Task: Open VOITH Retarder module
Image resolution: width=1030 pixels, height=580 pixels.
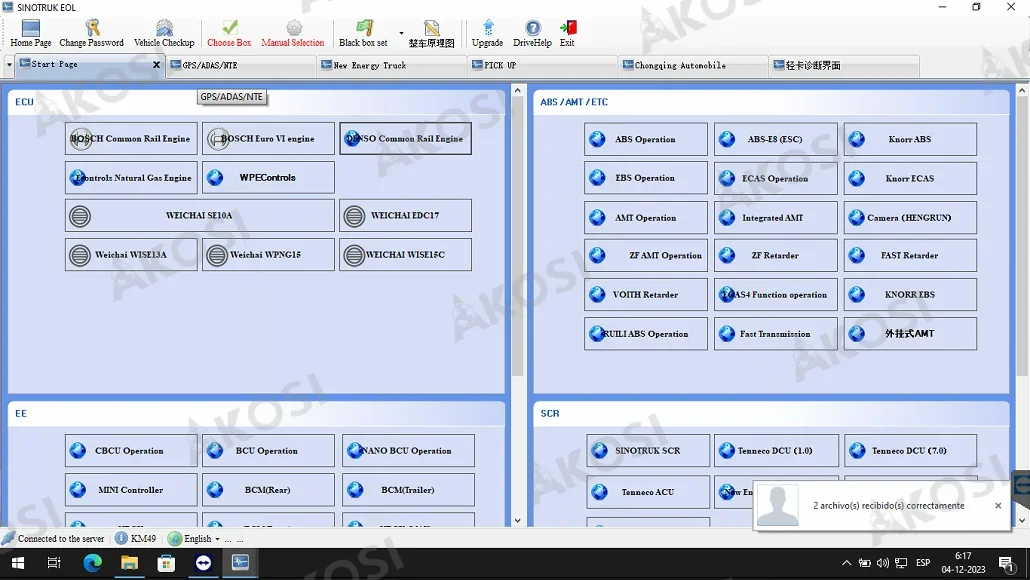Action: pos(646,295)
